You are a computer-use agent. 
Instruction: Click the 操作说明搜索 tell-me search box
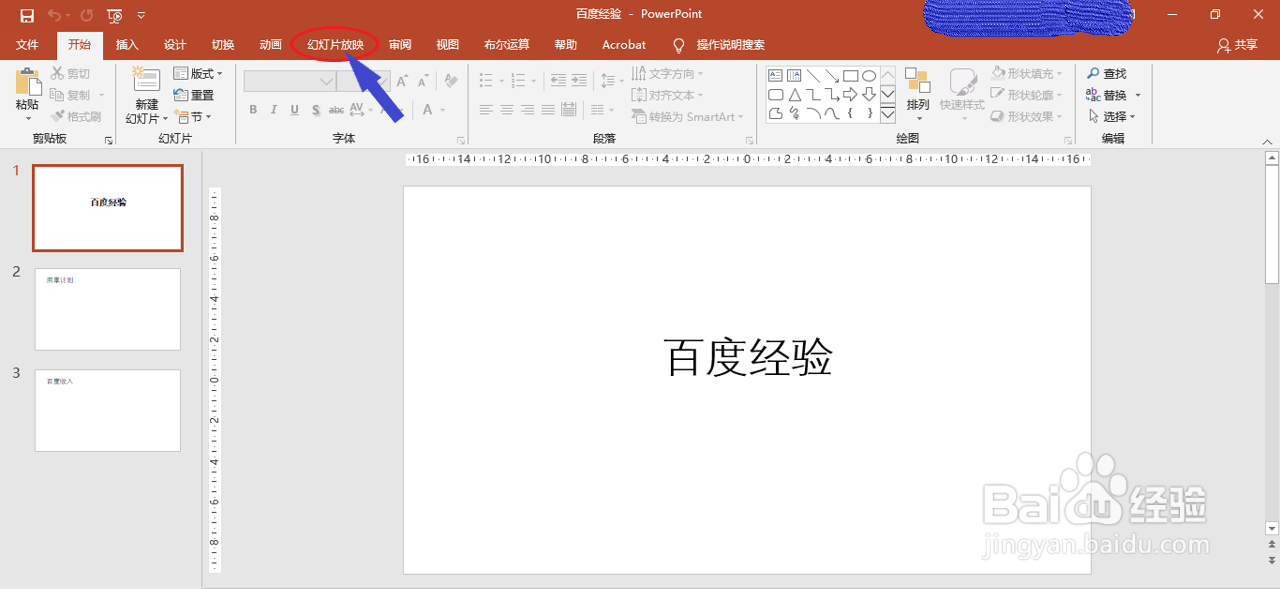[719, 45]
